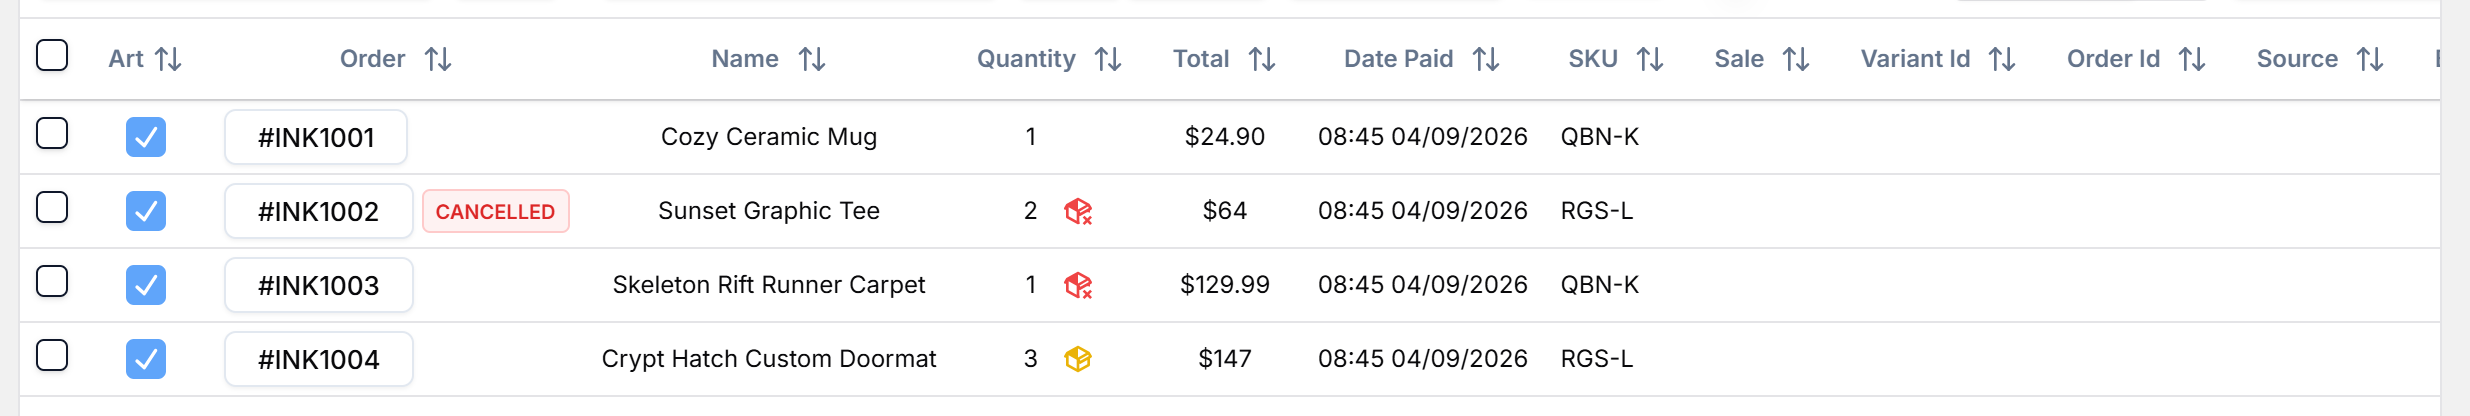Toggle the select-all checkbox in header
This screenshot has height=416, width=2470.
click(x=52, y=55)
